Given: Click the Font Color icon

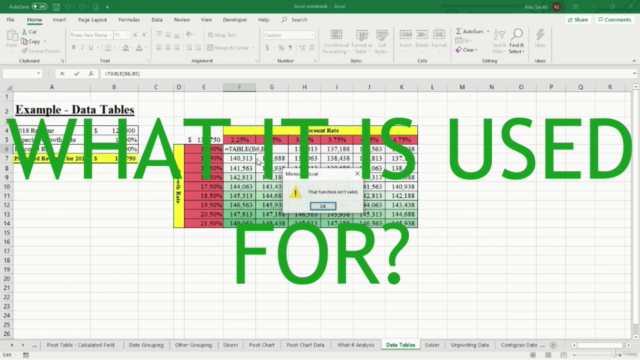Looking at the screenshot, I should click(x=139, y=48).
